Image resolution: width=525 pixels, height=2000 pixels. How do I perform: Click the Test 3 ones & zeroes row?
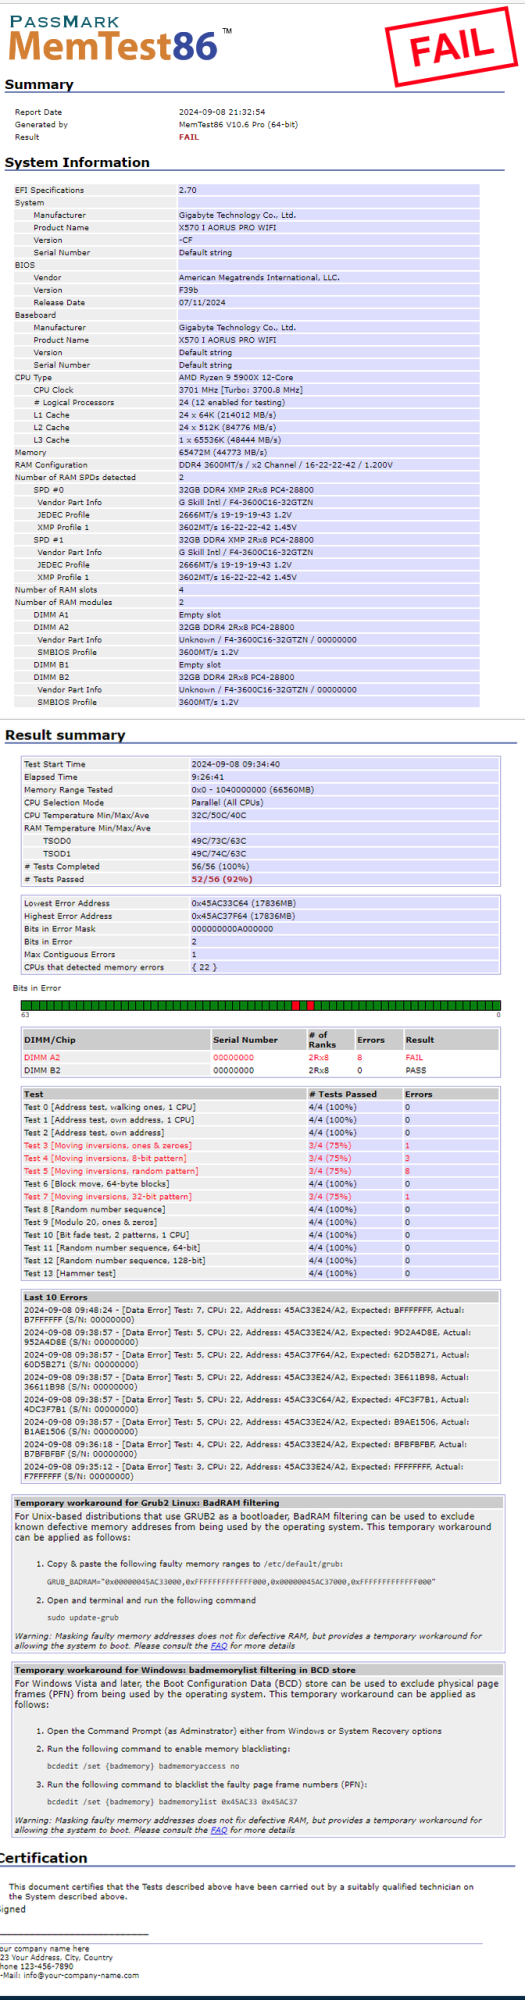pos(261,1146)
